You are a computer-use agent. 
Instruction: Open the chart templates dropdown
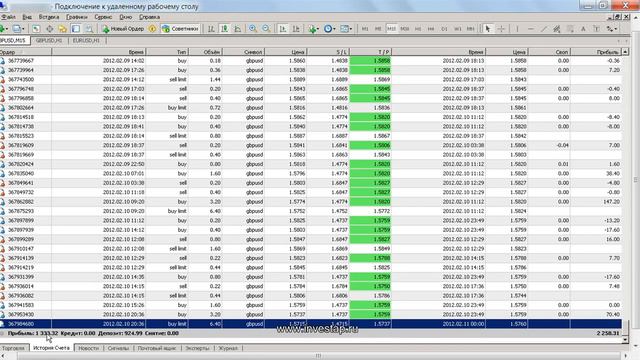[346, 29]
